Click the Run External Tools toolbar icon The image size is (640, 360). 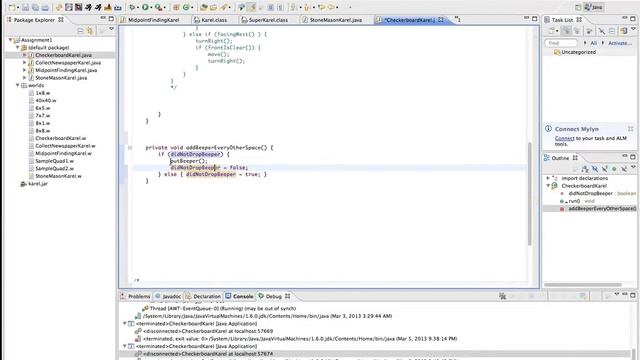[x=158, y=7]
